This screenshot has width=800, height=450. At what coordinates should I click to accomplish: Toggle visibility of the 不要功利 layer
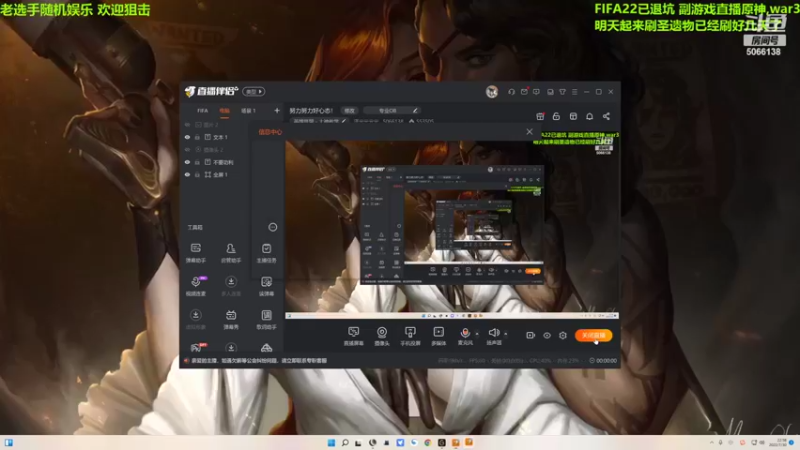[x=187, y=162]
